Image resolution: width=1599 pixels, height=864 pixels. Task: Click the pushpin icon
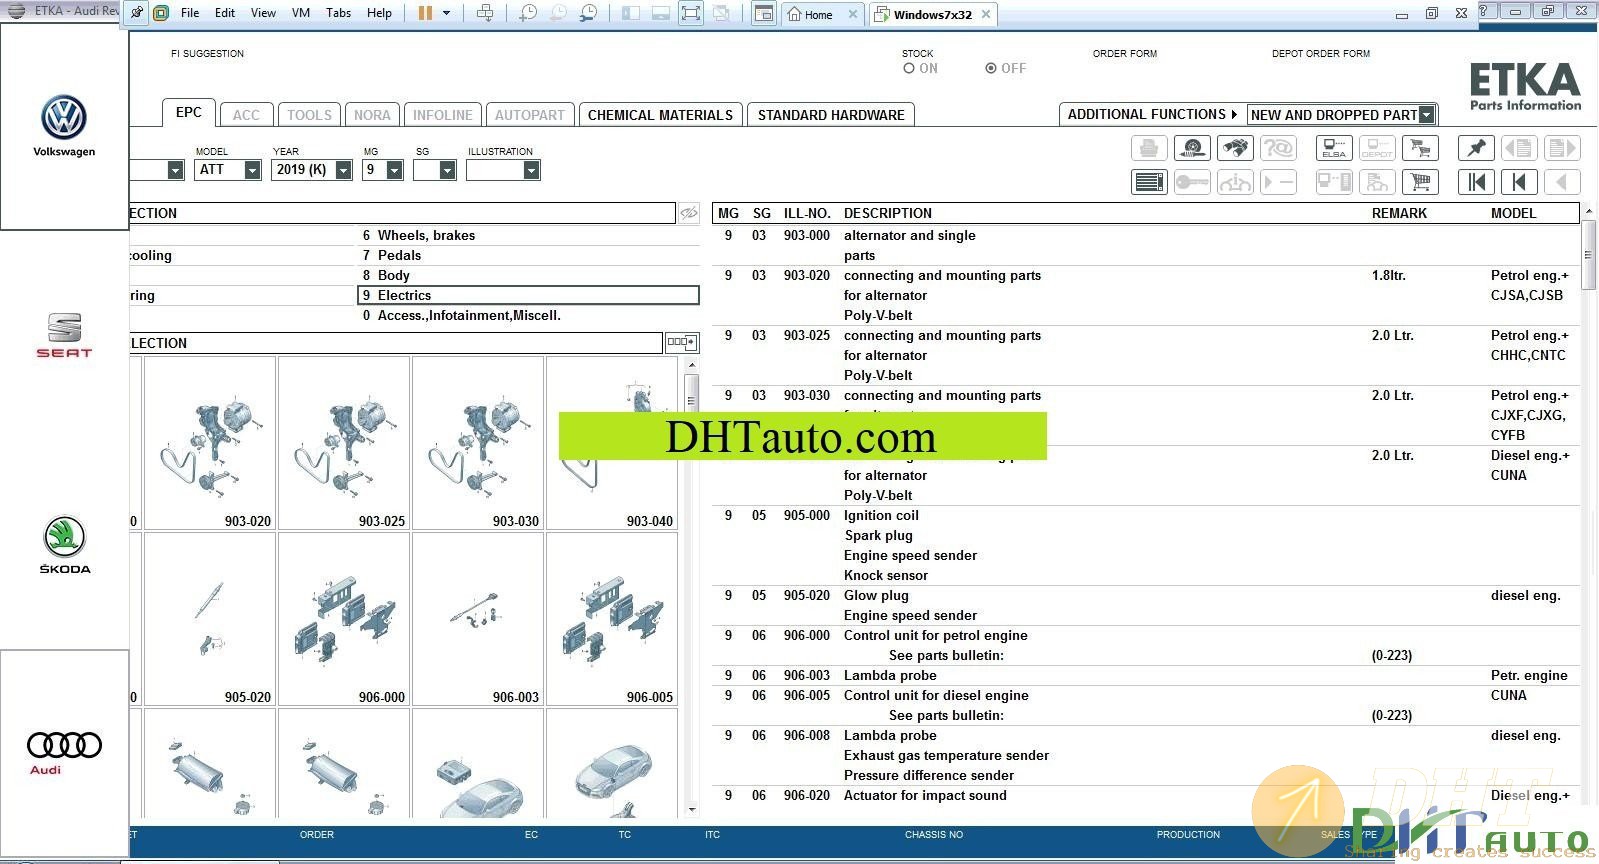point(1477,148)
